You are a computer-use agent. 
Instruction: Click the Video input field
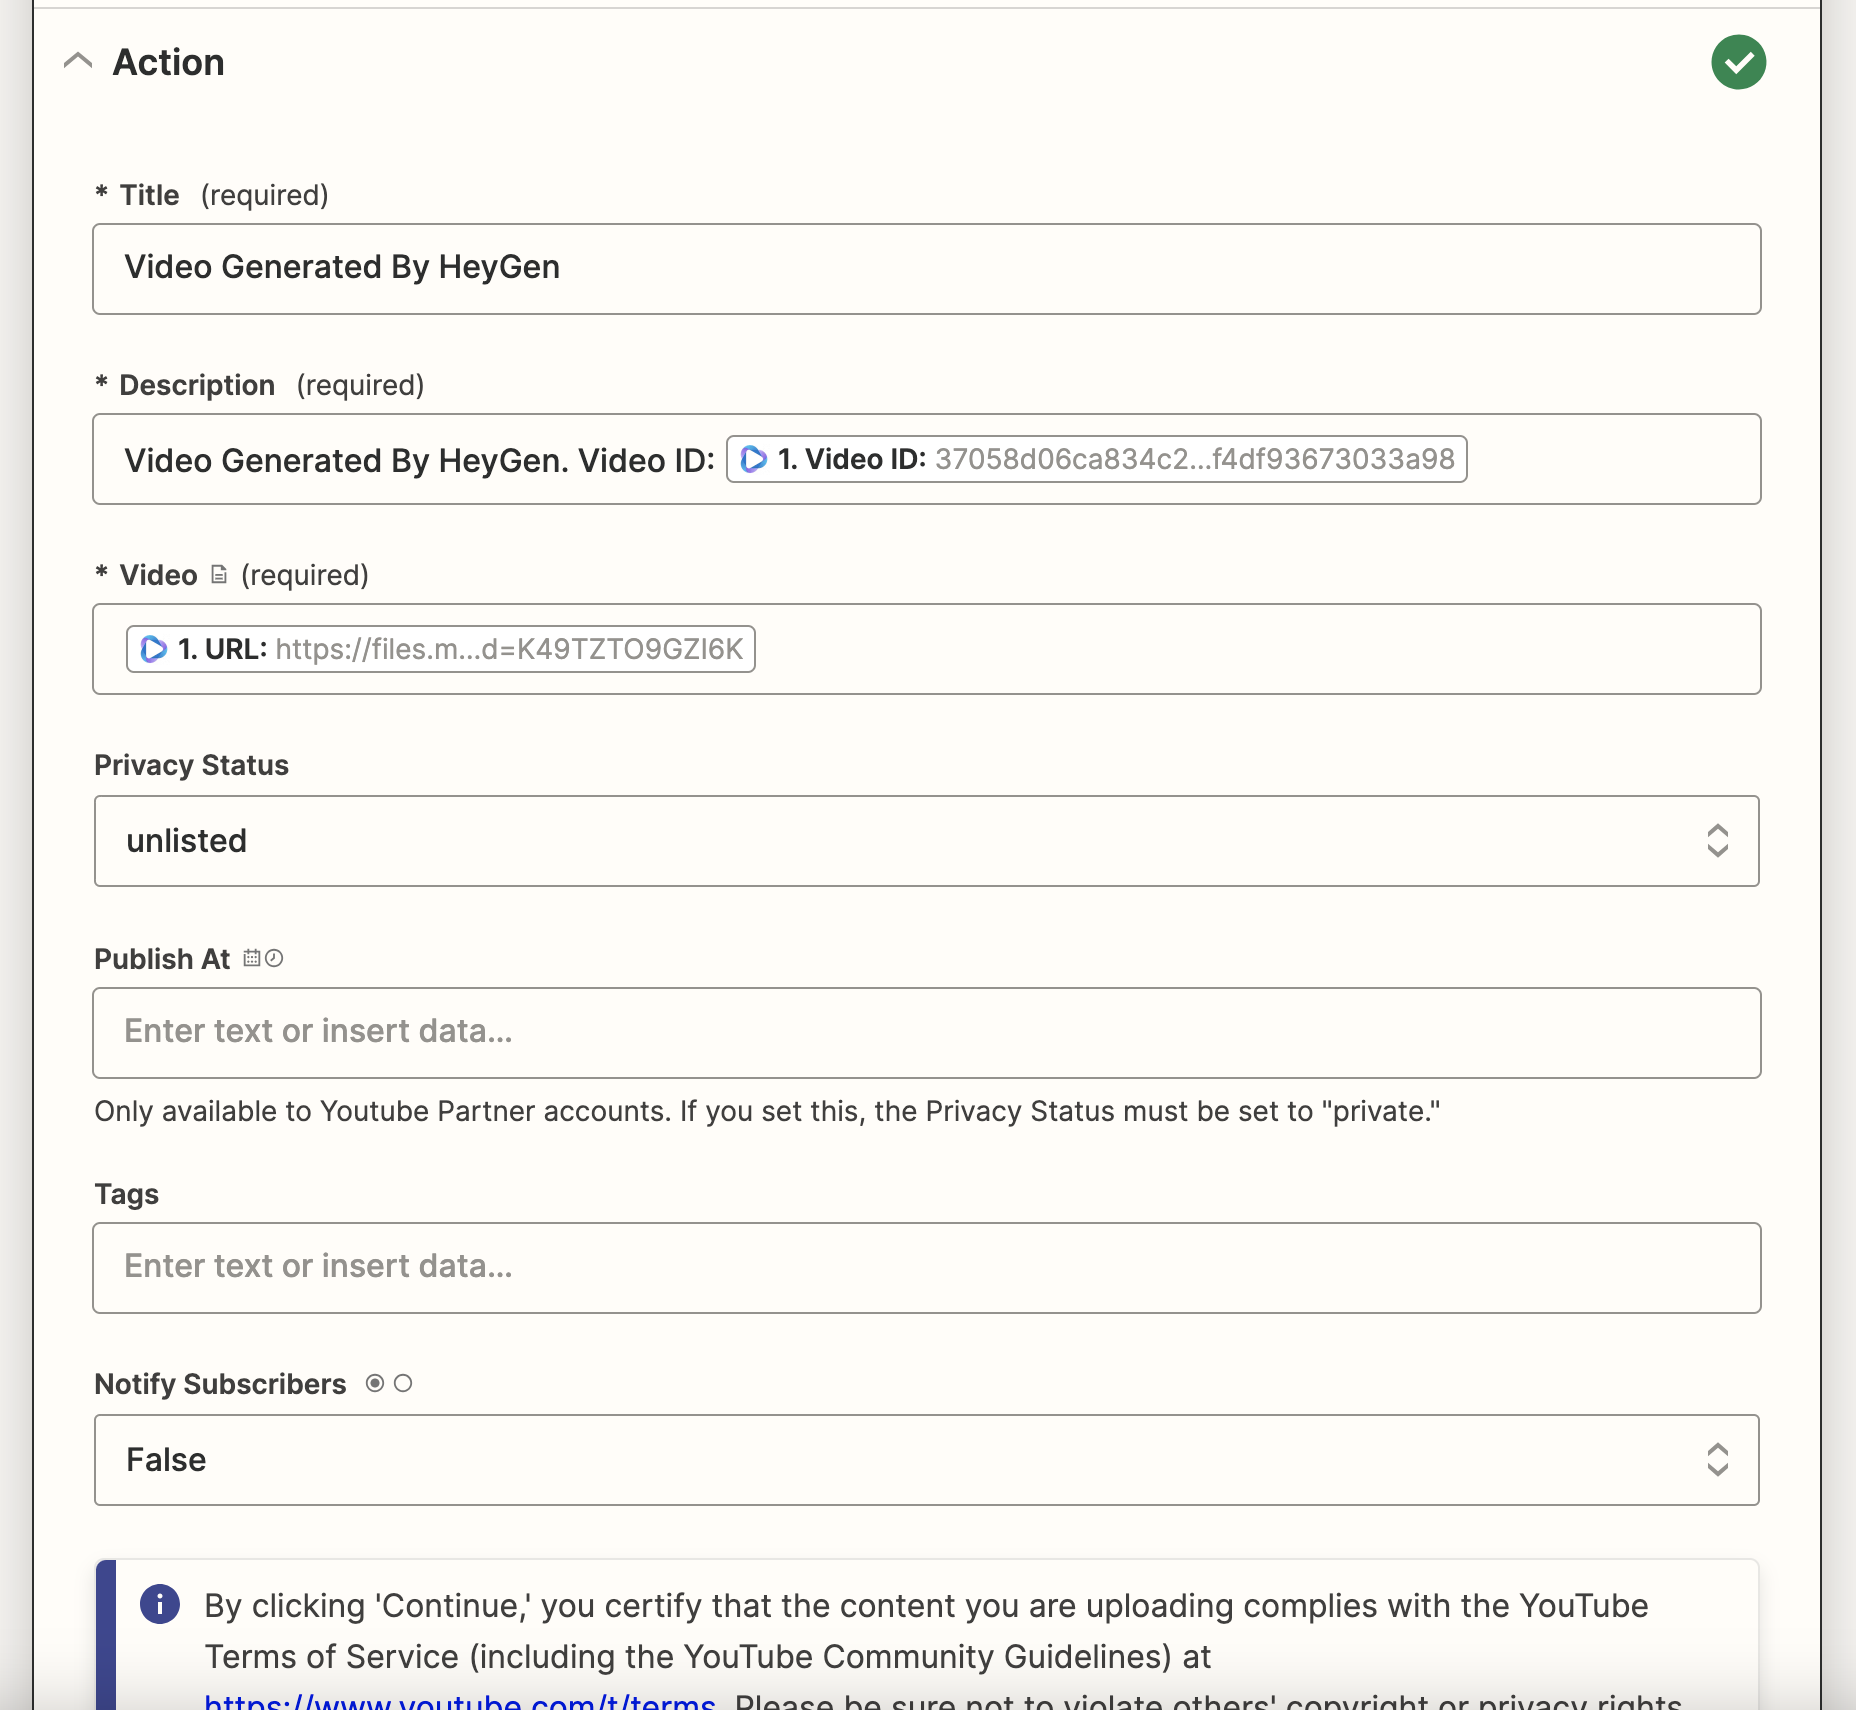tap(927, 649)
